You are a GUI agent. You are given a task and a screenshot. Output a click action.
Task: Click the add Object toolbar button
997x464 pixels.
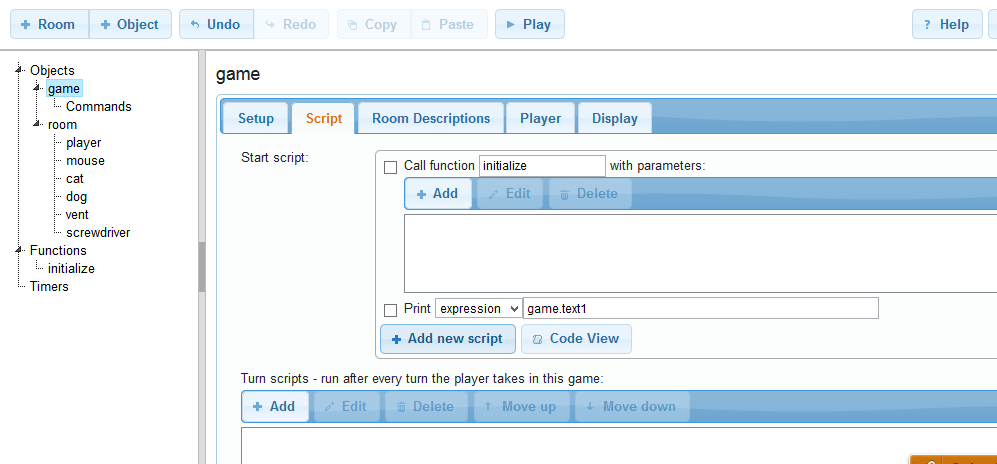(130, 25)
